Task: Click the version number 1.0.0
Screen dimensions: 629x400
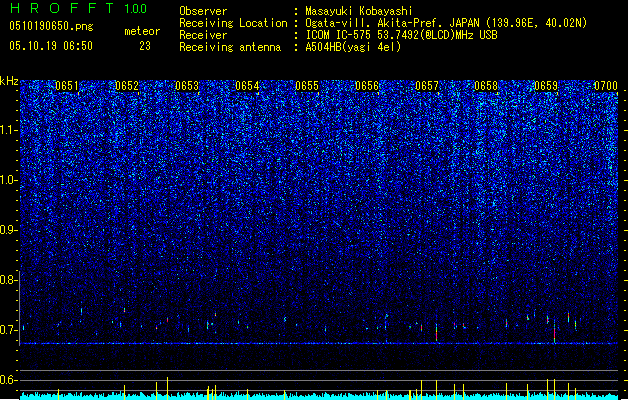Action: (x=136, y=9)
